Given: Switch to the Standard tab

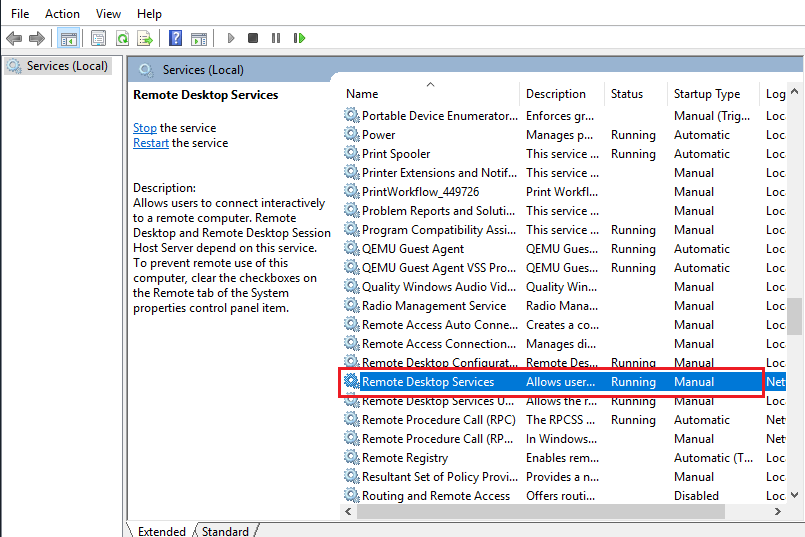Looking at the screenshot, I should coord(225,531).
